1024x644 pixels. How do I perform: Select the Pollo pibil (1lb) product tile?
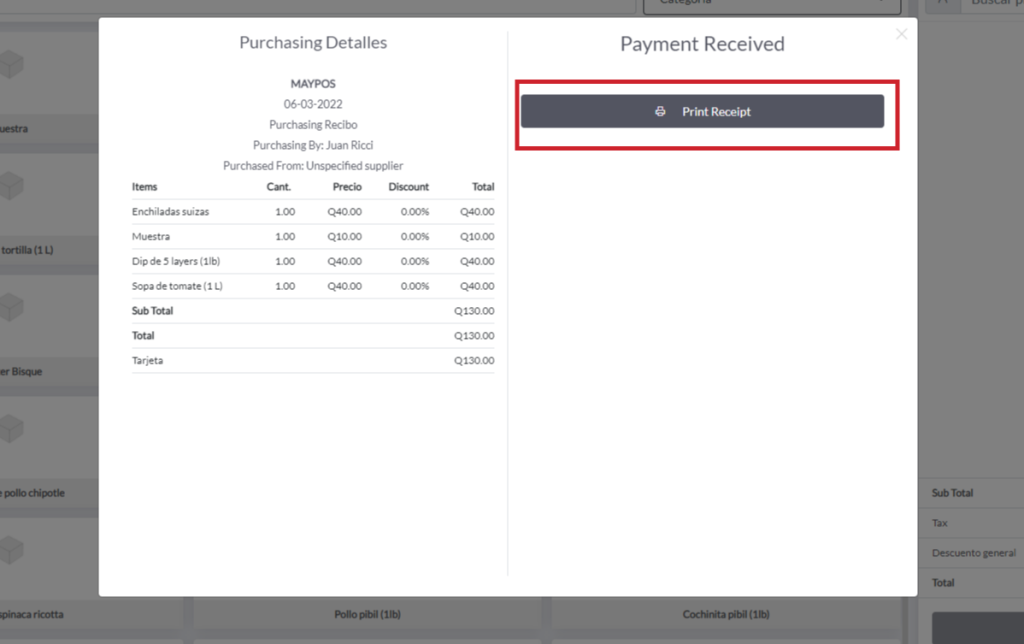click(366, 614)
